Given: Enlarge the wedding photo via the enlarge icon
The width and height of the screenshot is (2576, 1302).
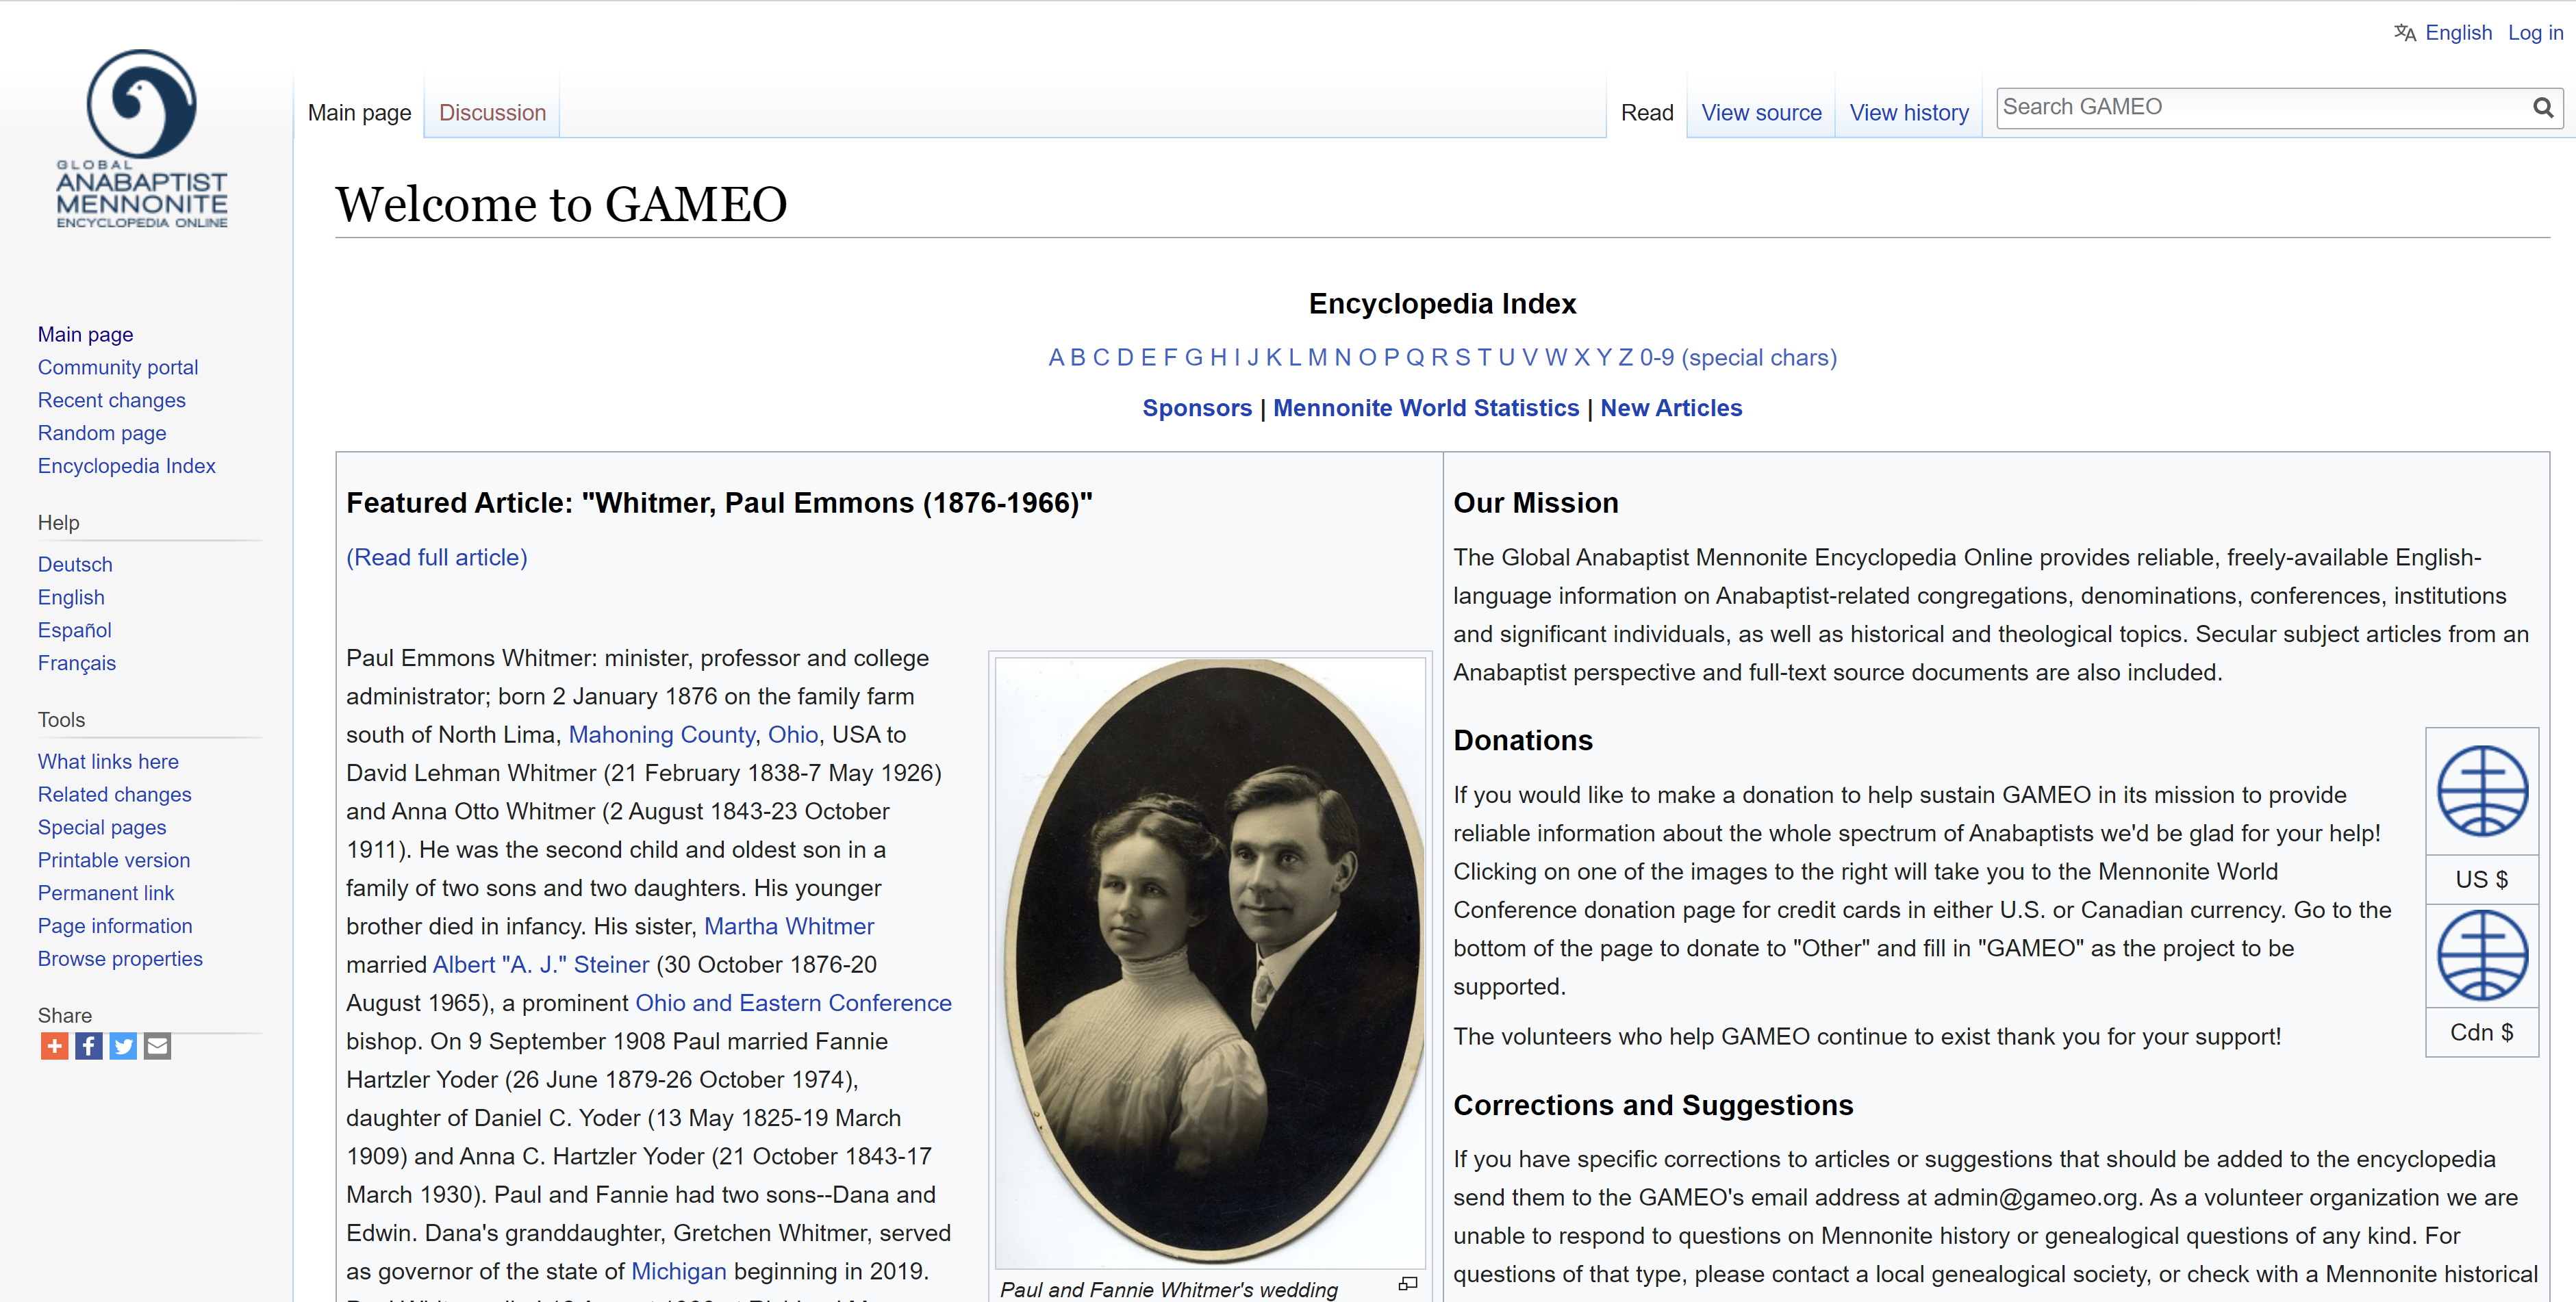Looking at the screenshot, I should (x=1407, y=1283).
